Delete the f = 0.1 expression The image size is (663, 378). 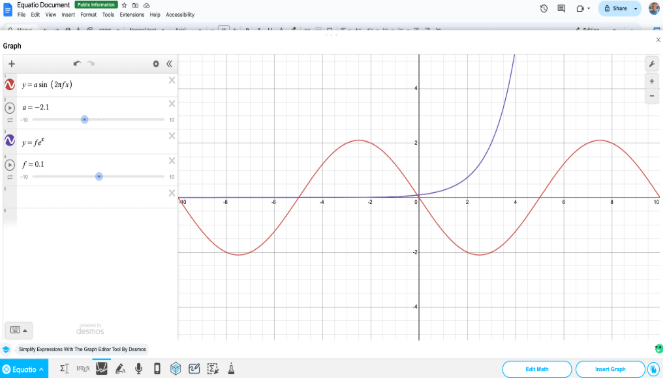[172, 161]
